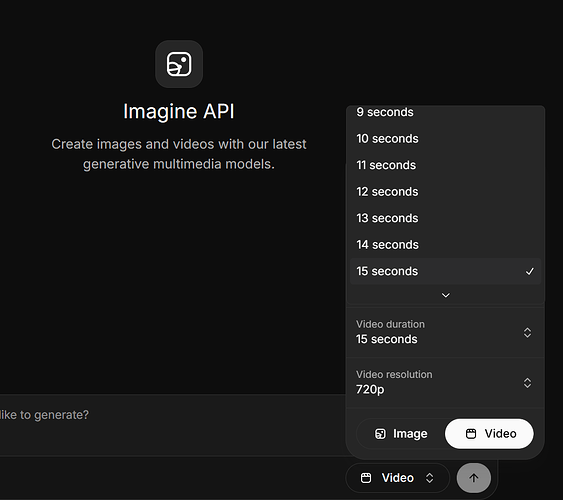Screen dimensions: 563x500
Task: Open the Video resolution dropdown
Action: pyautogui.click(x=445, y=383)
